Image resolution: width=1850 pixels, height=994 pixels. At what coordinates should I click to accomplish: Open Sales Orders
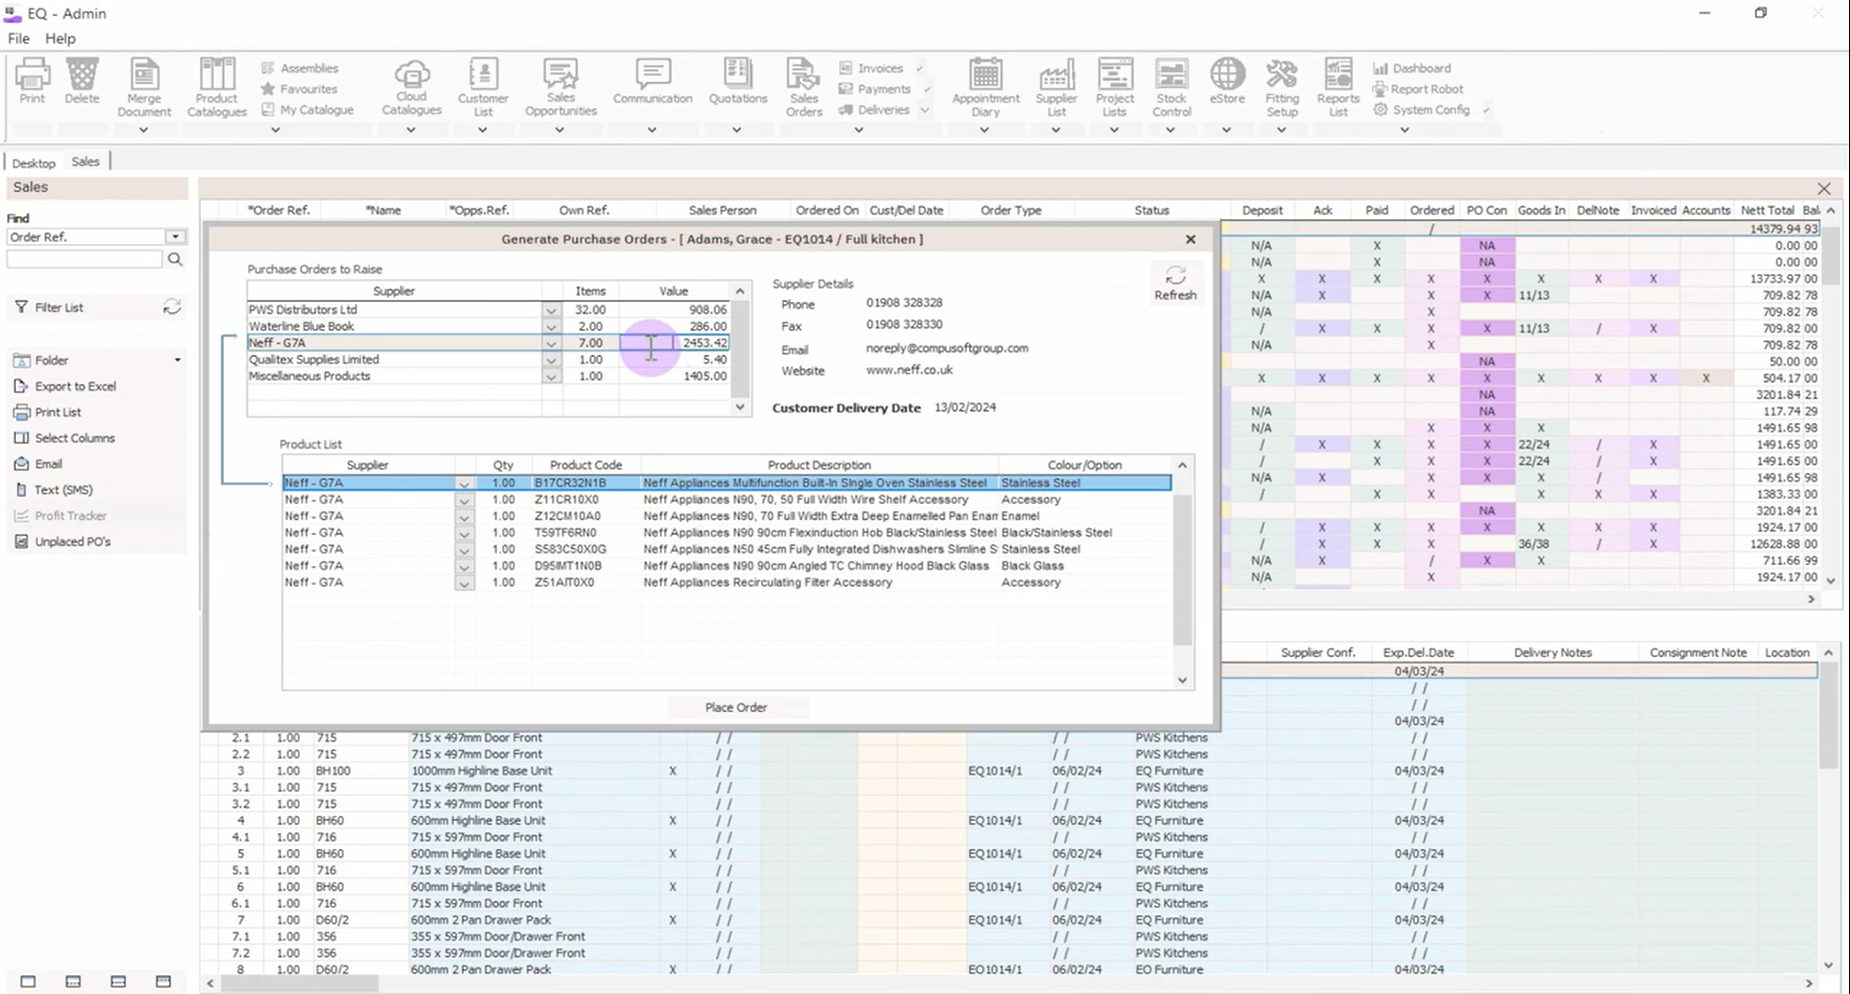803,88
